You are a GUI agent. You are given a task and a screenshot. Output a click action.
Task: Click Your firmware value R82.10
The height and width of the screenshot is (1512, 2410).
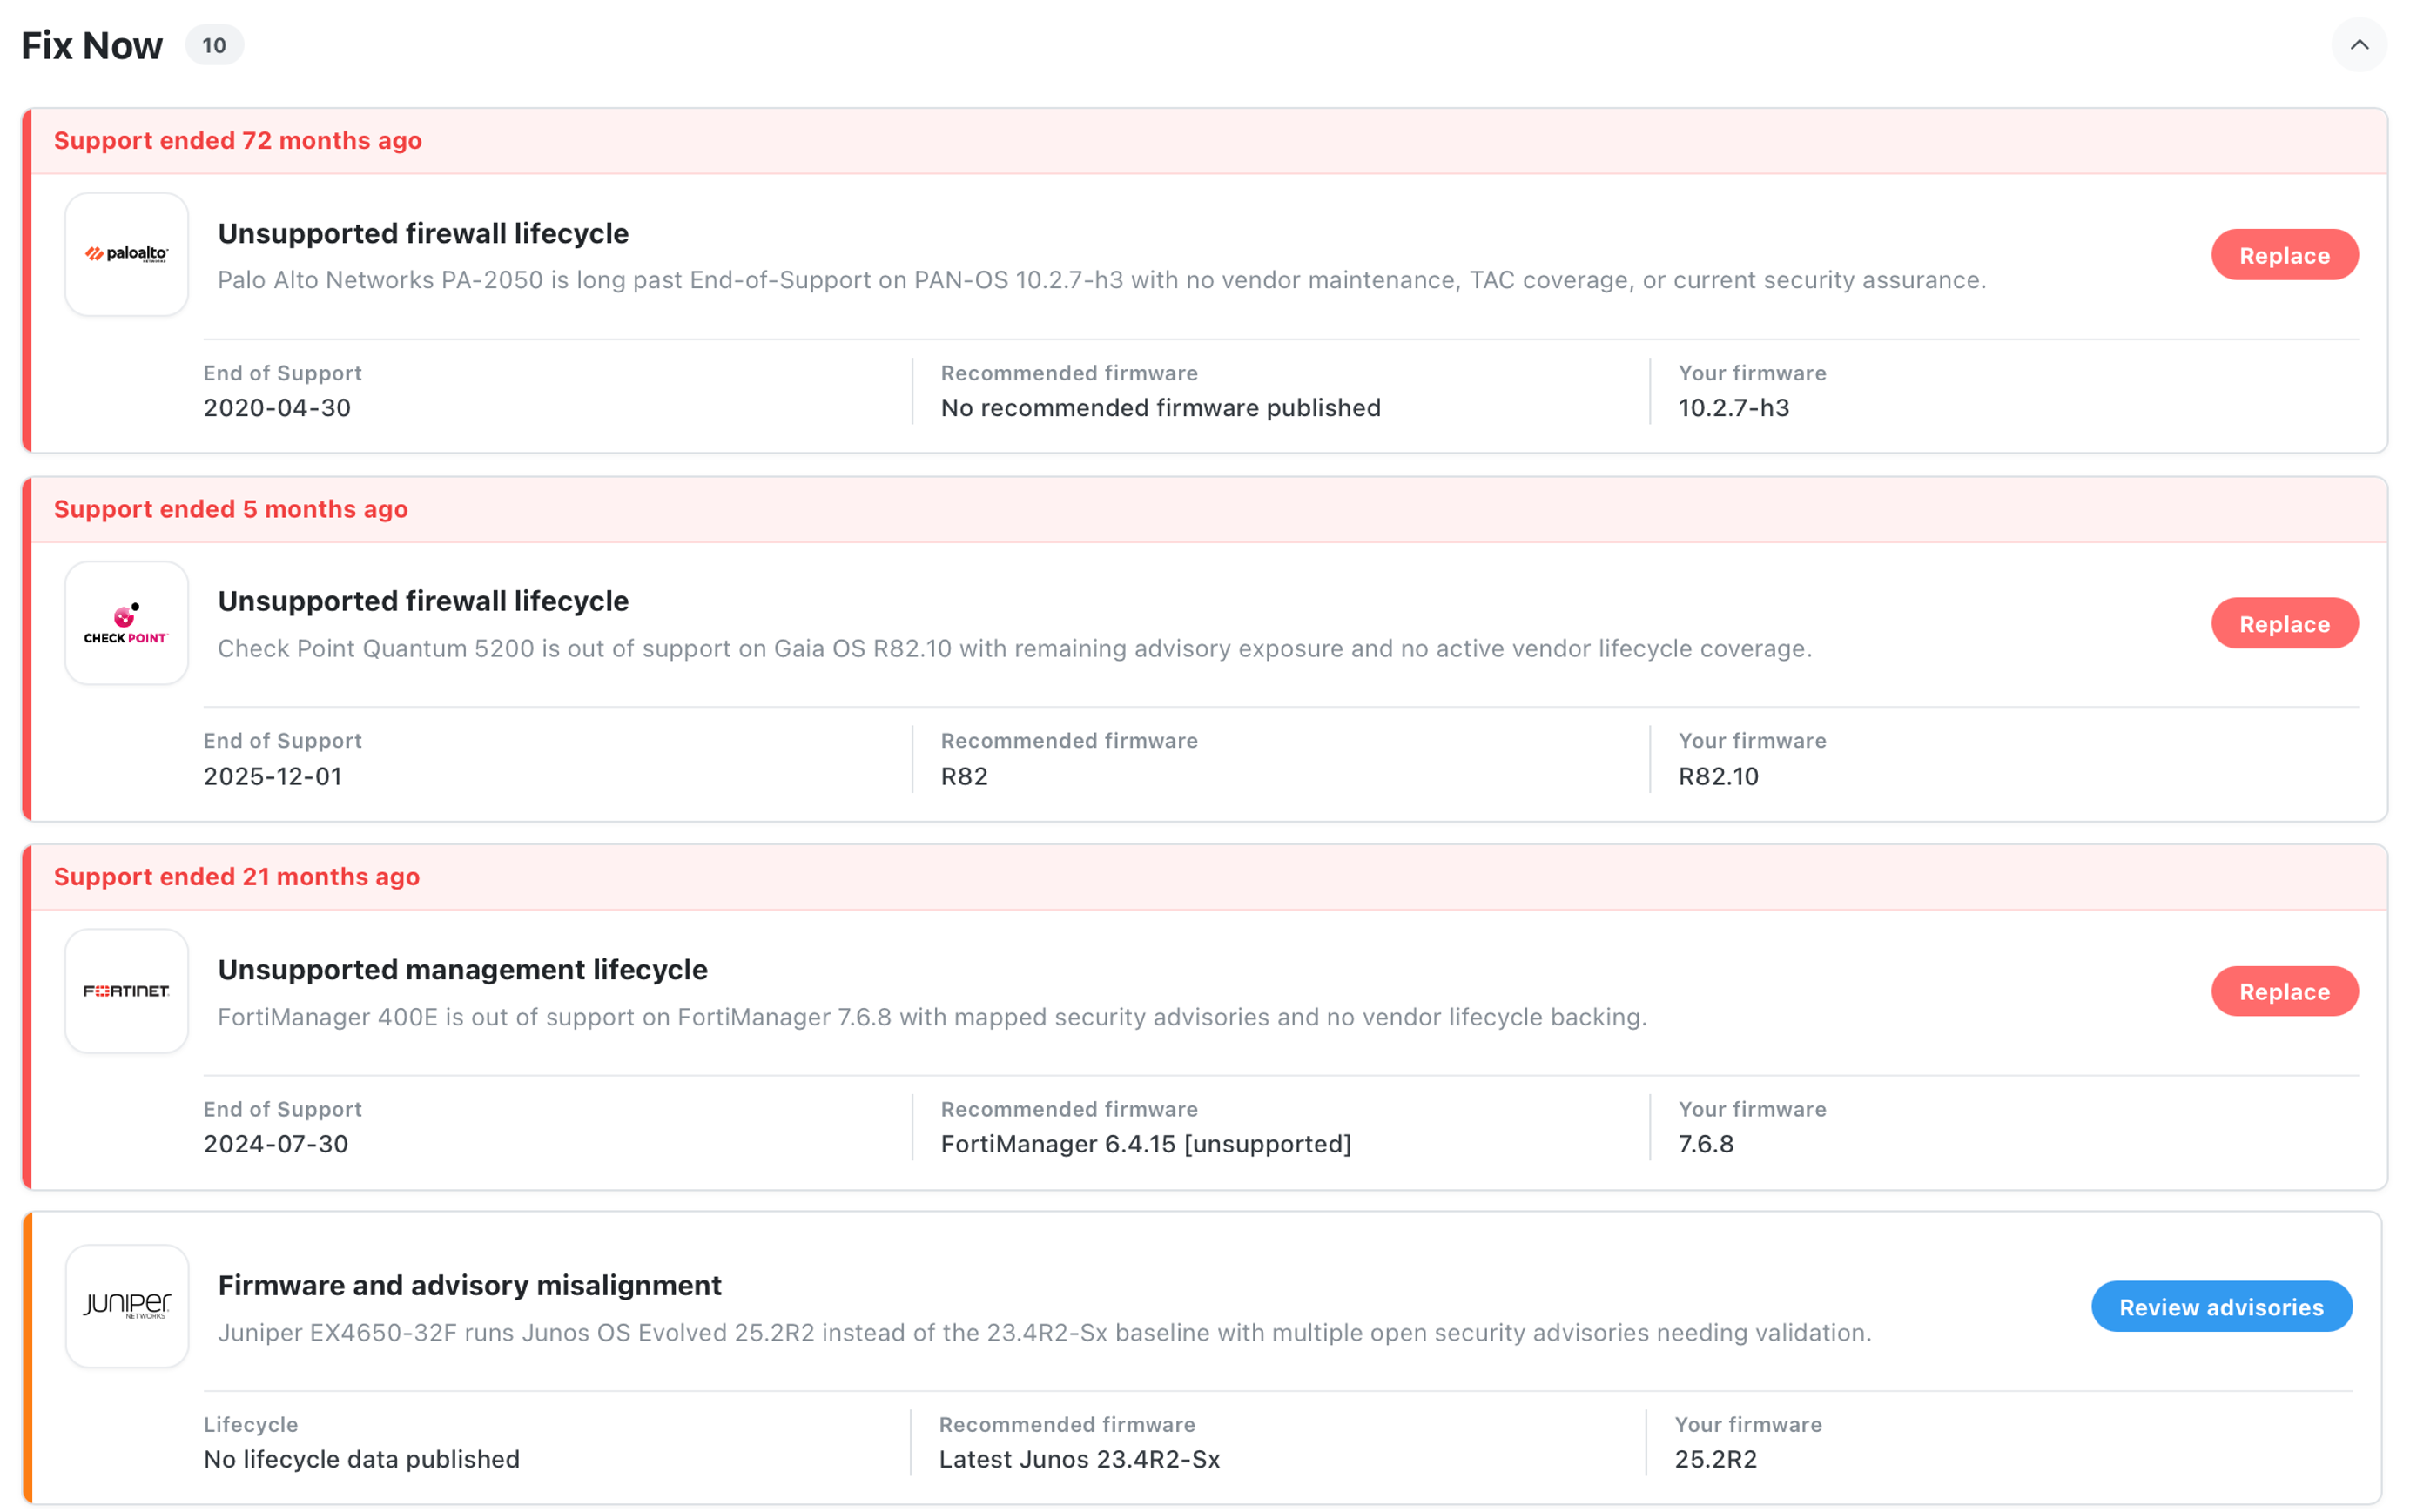click(1718, 776)
